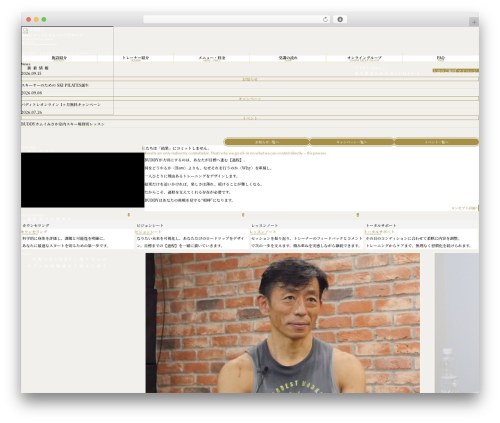The image size is (500, 423).
Task: Click the カウンセリング card heading
Action: point(36,226)
